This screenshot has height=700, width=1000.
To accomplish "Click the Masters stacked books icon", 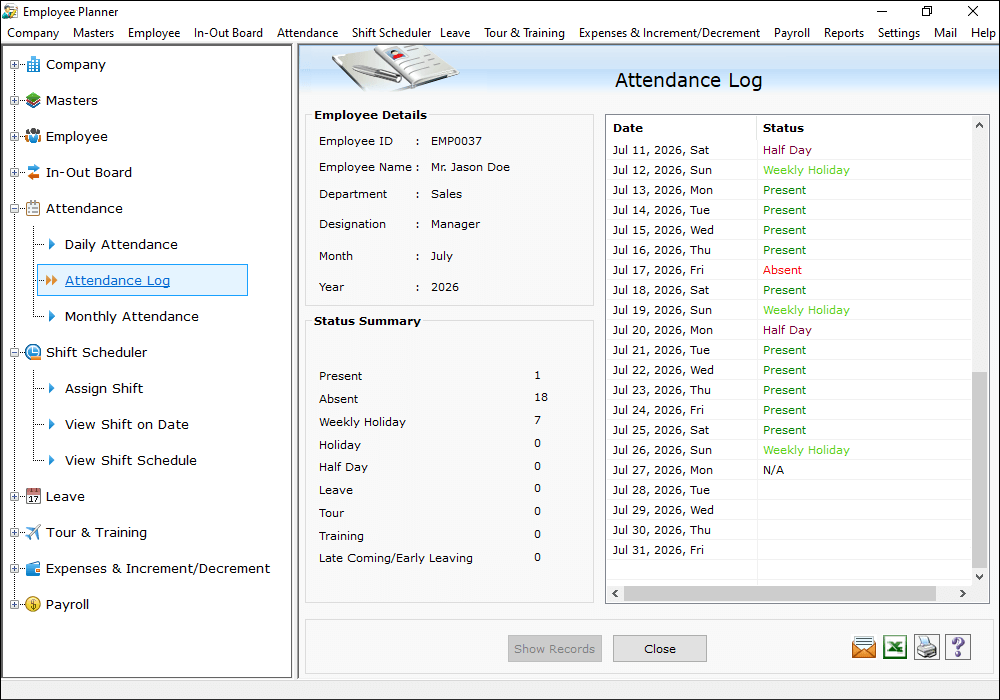I will click(33, 100).
